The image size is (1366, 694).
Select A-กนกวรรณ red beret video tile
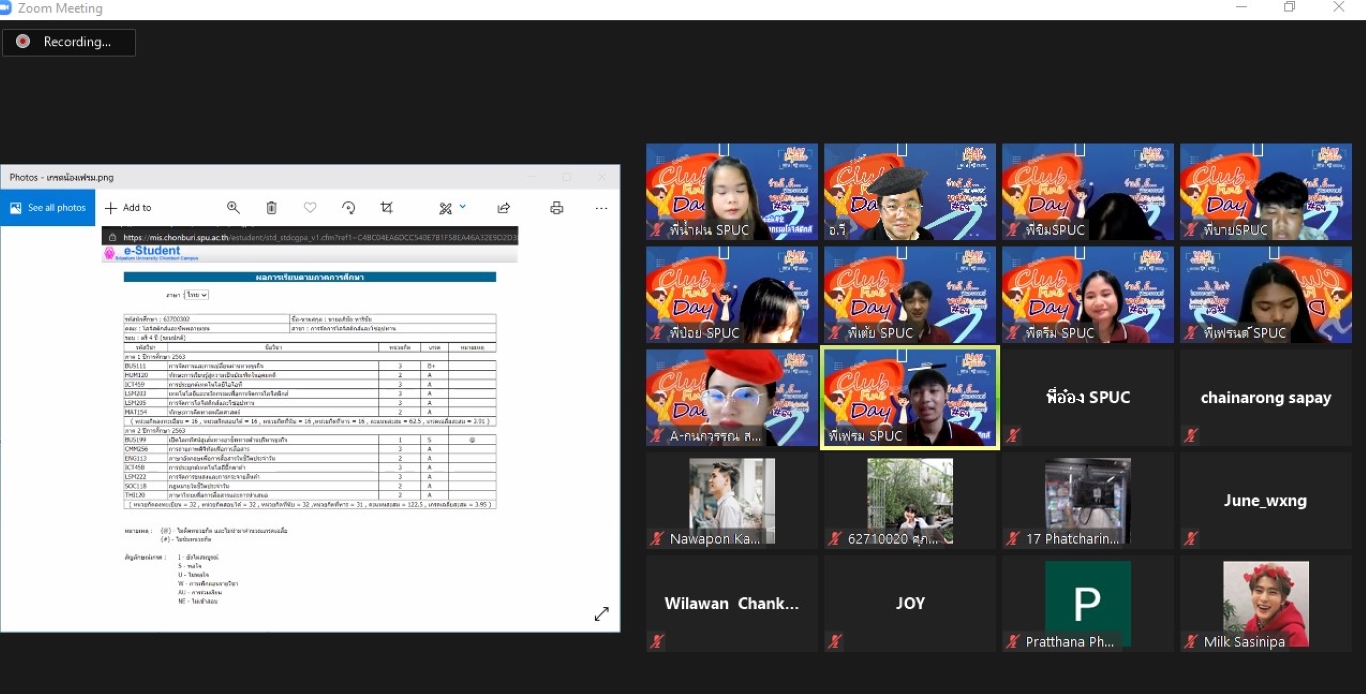tap(732, 398)
